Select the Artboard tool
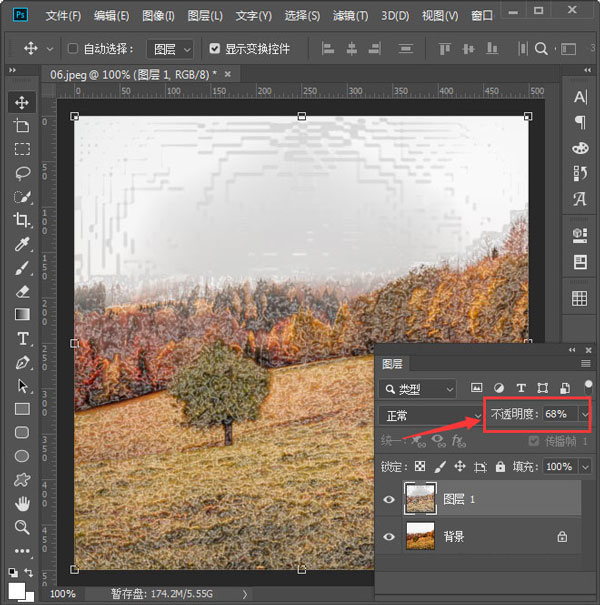The width and height of the screenshot is (600, 605). (x=22, y=125)
